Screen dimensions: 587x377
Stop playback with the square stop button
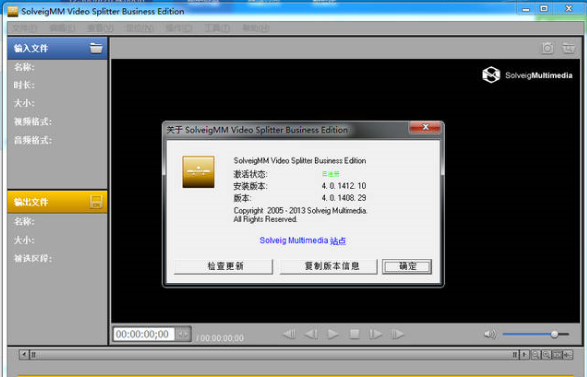click(x=354, y=334)
